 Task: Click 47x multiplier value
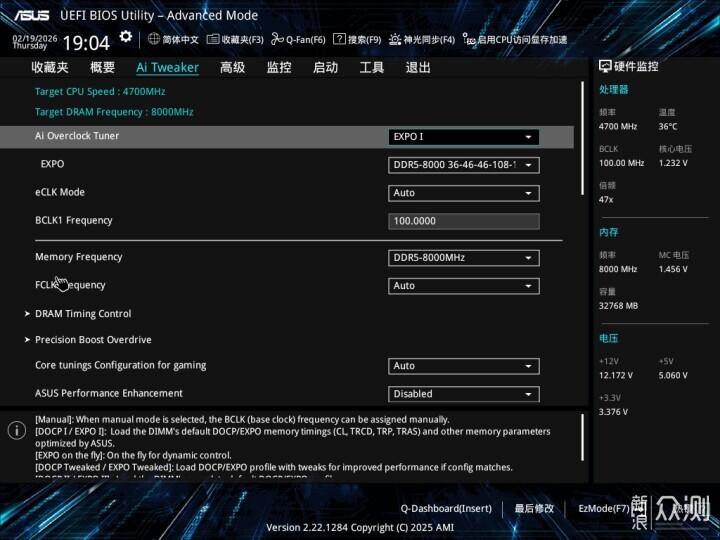(x=606, y=200)
